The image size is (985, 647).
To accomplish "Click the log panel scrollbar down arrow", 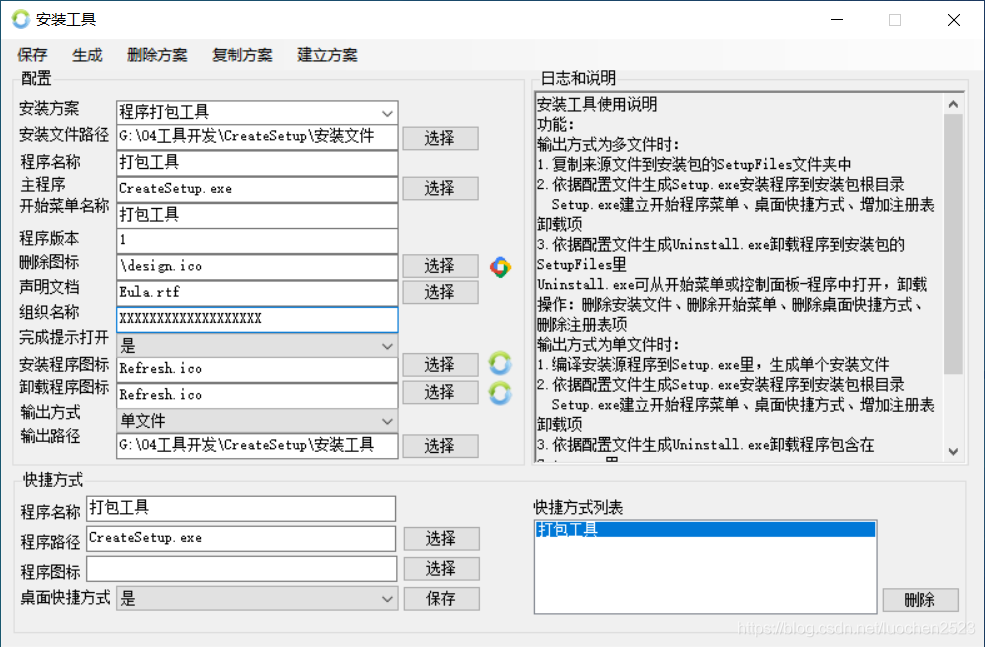I will click(x=953, y=453).
